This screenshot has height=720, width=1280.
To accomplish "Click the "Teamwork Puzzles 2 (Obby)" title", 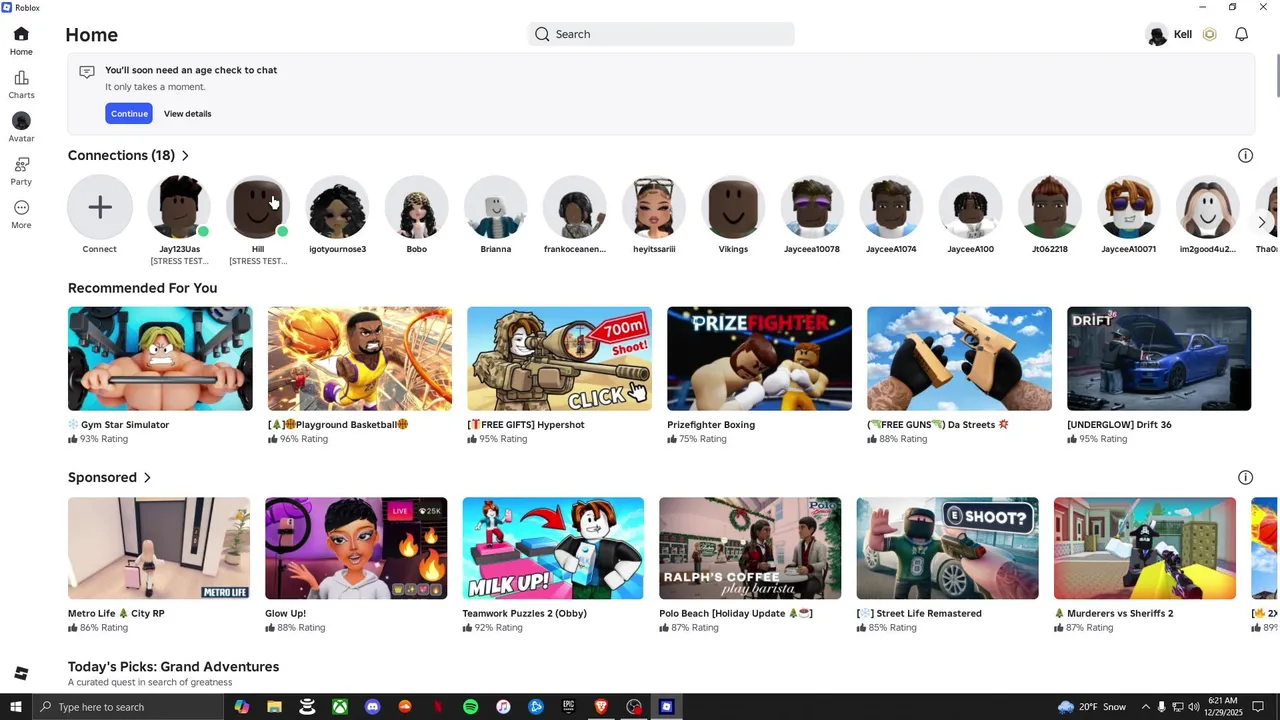I will click(524, 614).
